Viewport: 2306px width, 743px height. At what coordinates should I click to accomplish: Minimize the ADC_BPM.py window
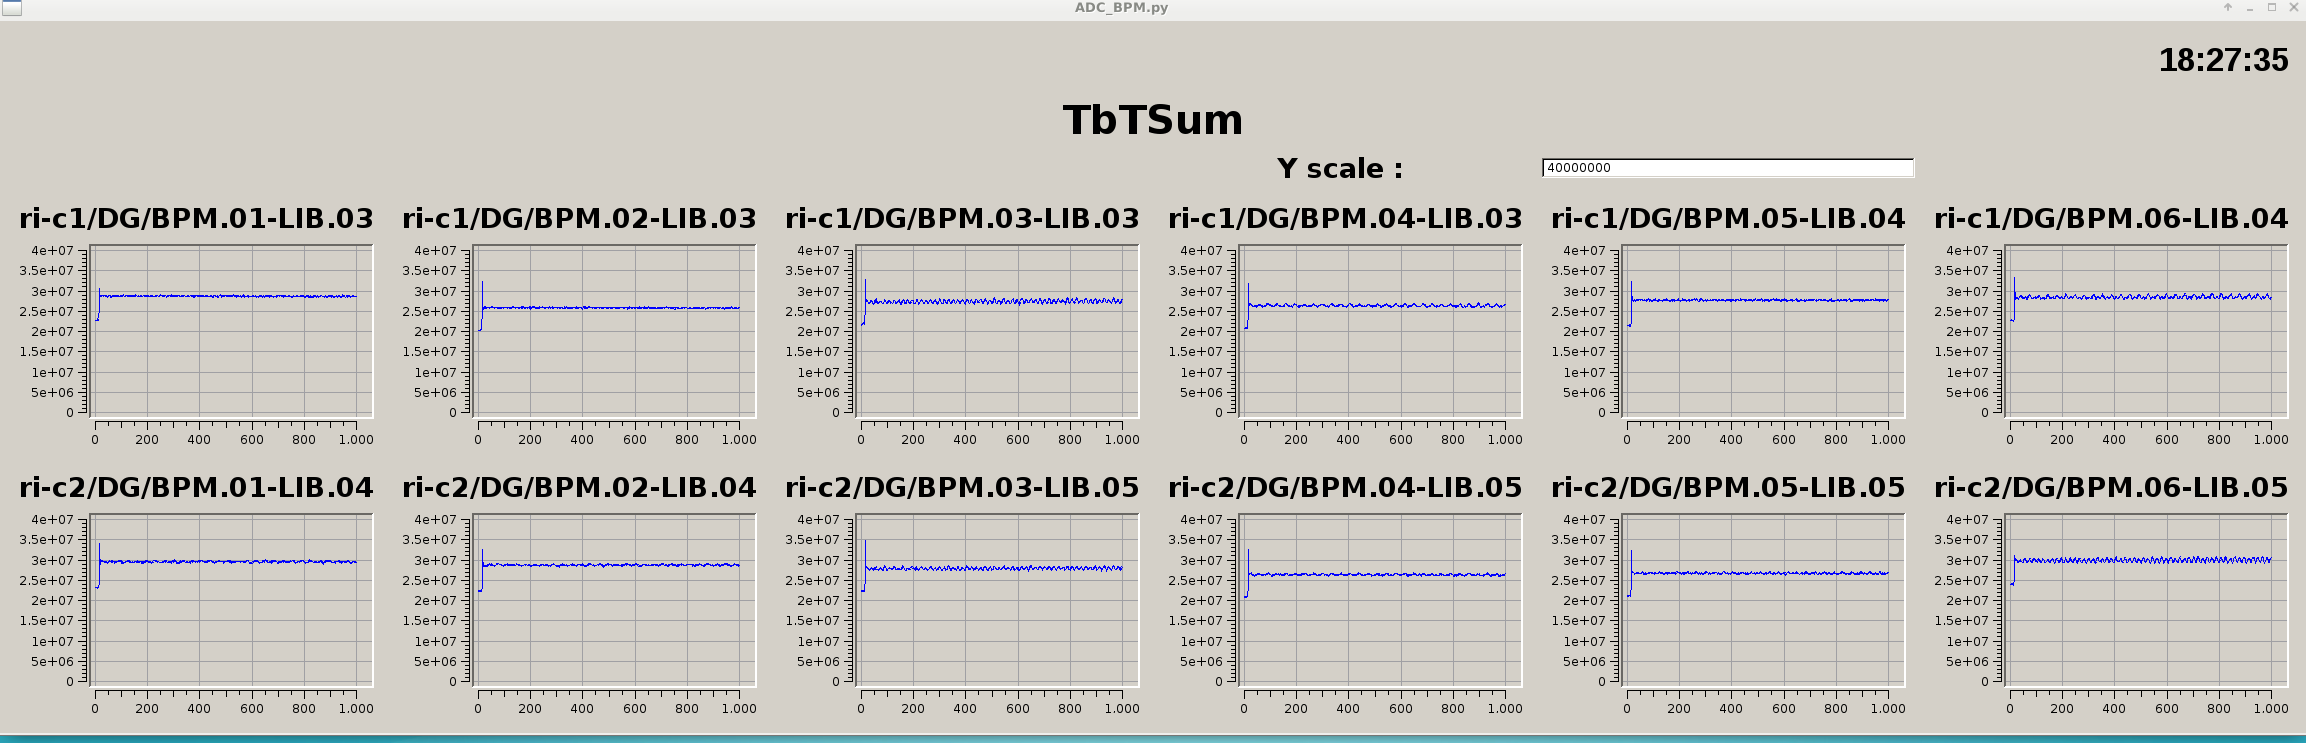click(x=2250, y=8)
